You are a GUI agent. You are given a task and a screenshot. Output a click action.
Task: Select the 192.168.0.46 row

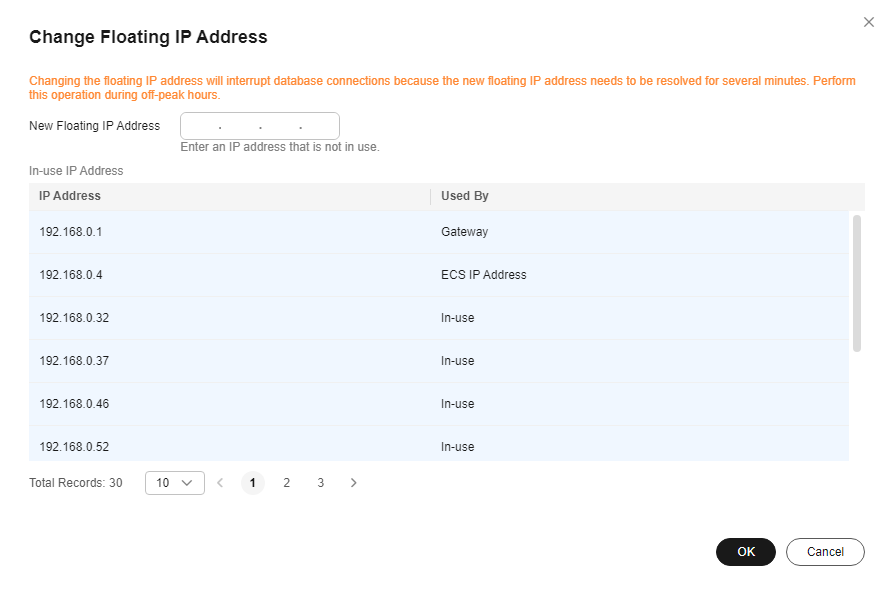point(439,405)
